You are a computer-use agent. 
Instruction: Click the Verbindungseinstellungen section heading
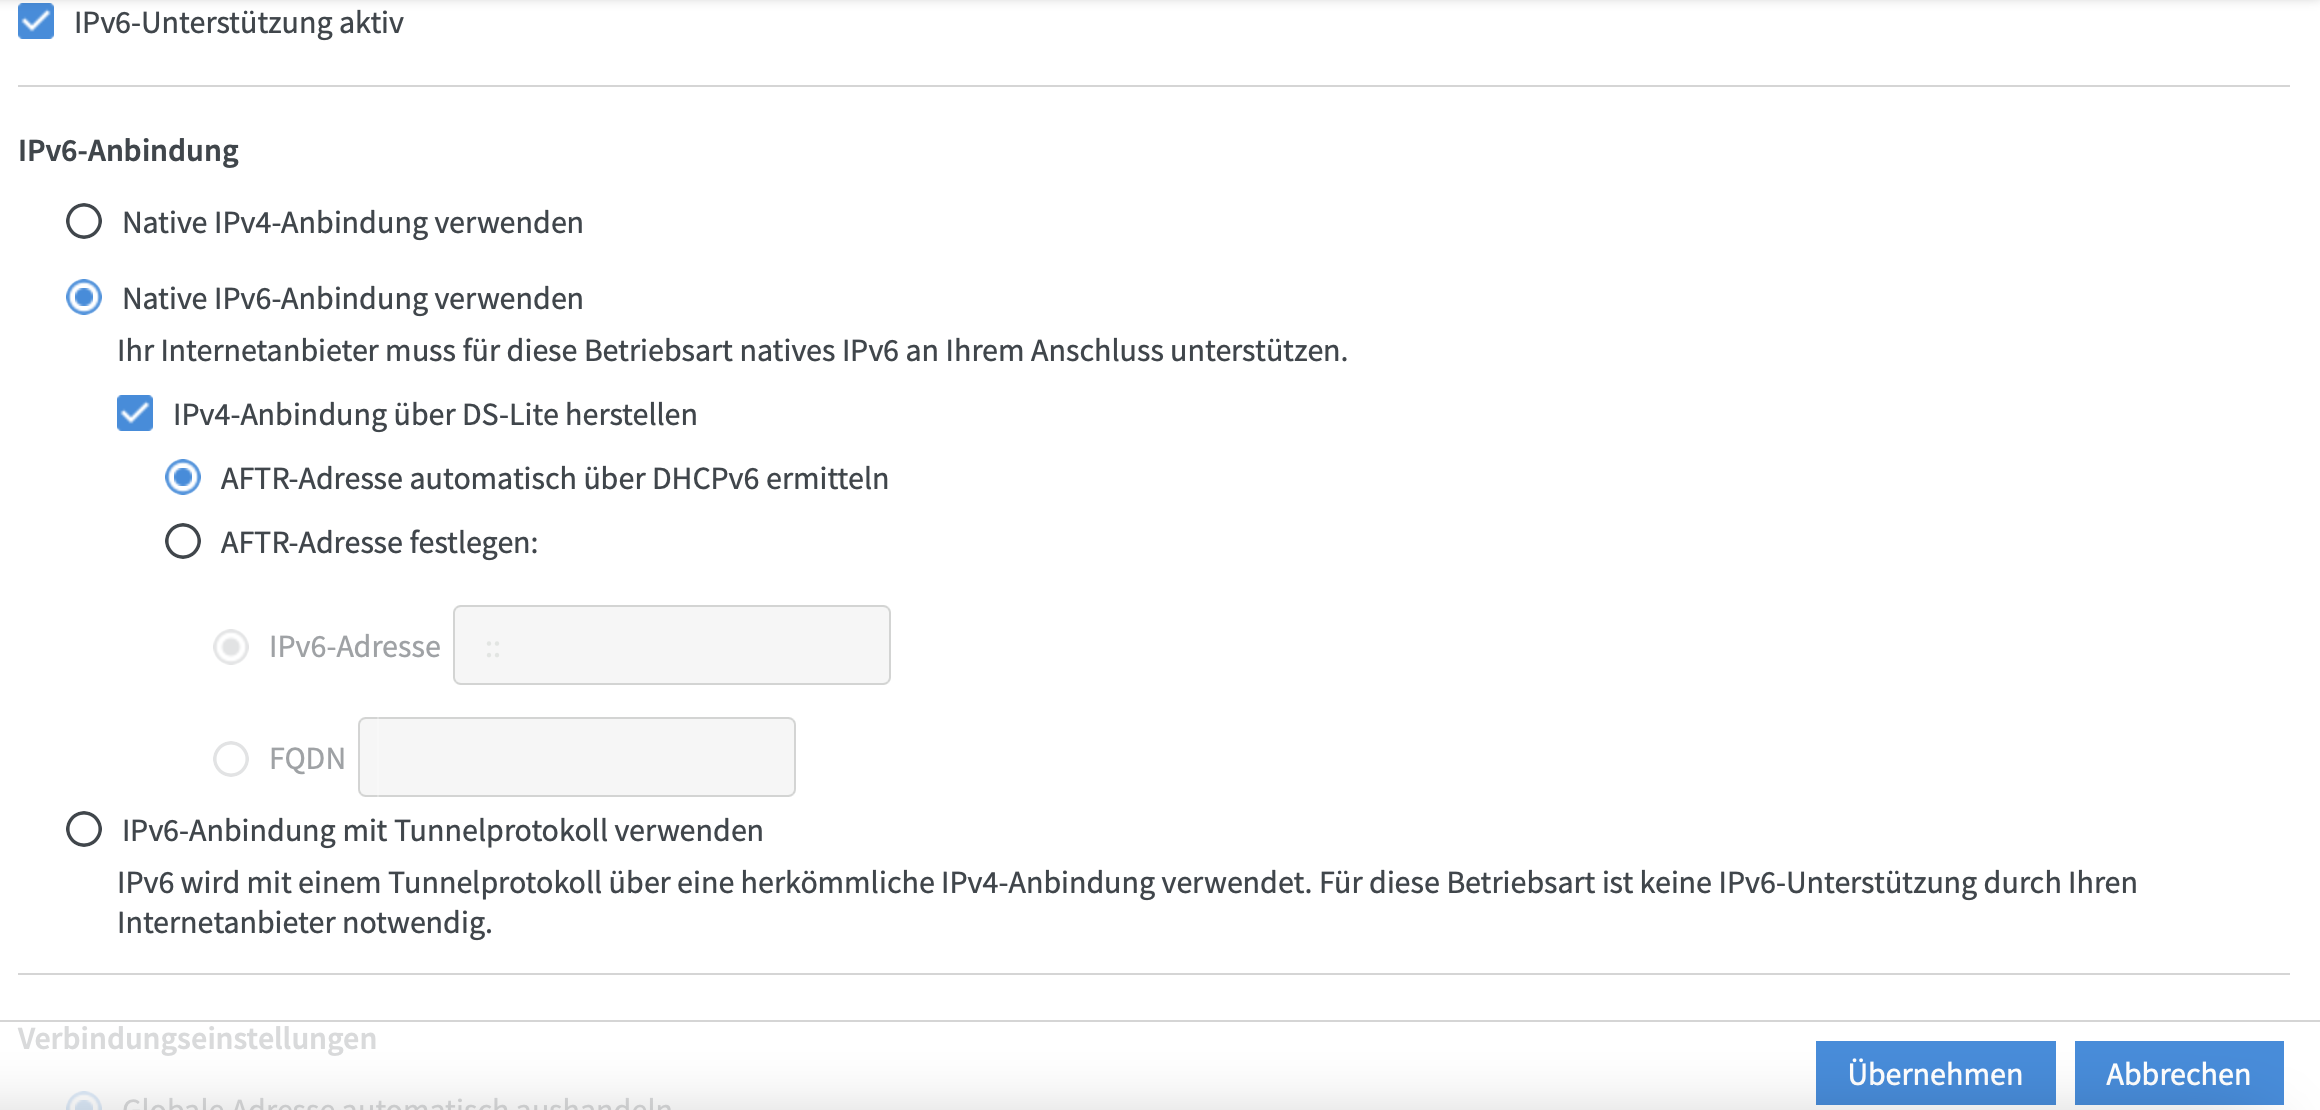(197, 1038)
